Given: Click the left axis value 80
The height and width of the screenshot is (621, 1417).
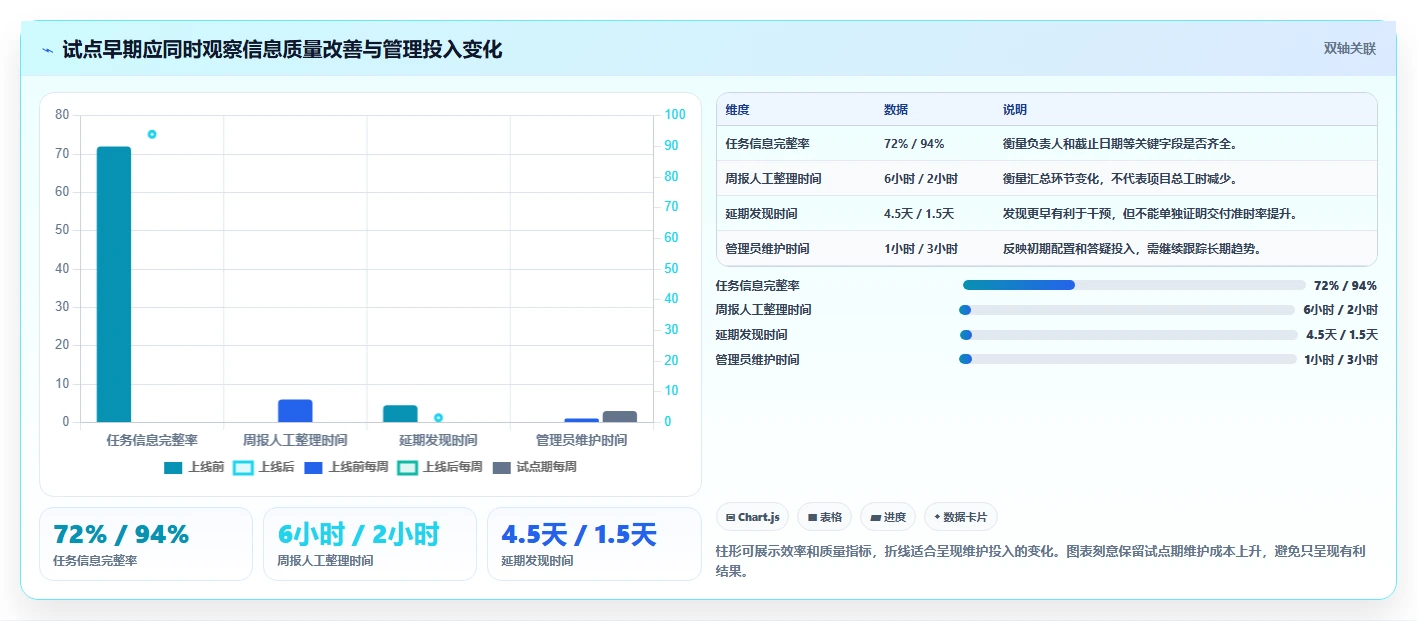Looking at the screenshot, I should [x=62, y=115].
